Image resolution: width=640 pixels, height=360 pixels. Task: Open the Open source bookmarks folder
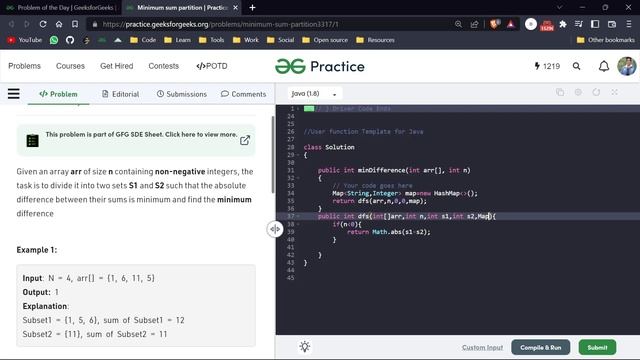point(325,40)
